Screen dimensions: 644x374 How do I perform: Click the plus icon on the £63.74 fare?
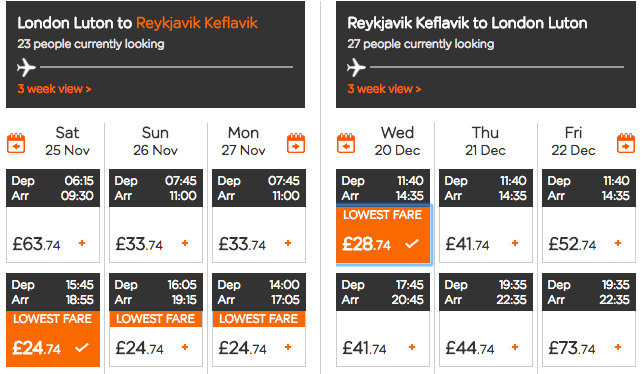pyautogui.click(x=82, y=243)
